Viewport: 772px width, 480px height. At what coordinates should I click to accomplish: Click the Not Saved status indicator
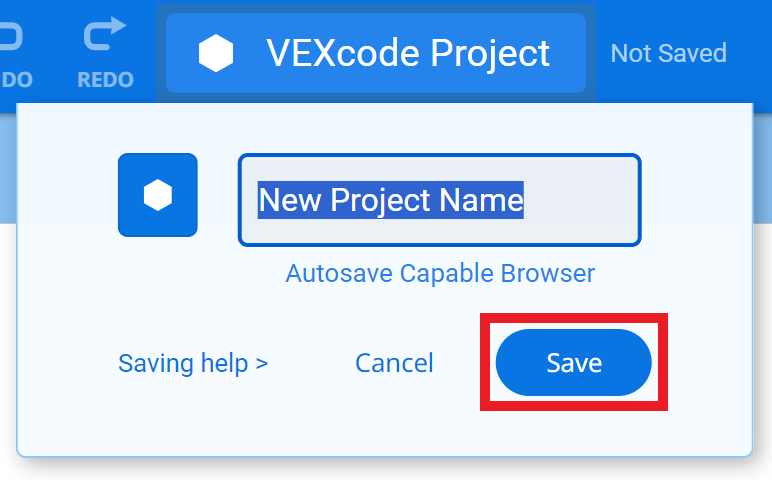coord(668,53)
